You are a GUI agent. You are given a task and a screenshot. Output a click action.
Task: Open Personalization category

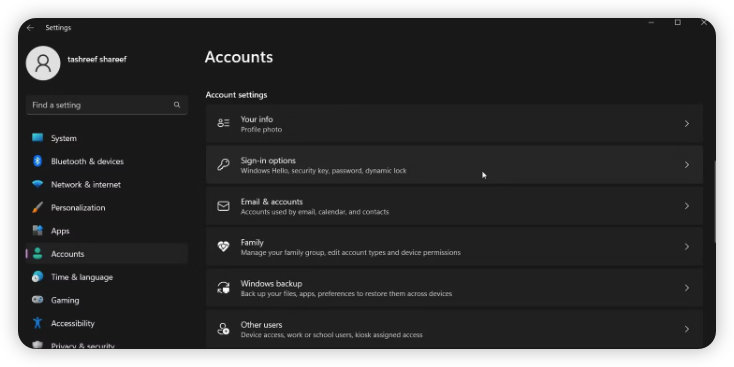point(107,207)
